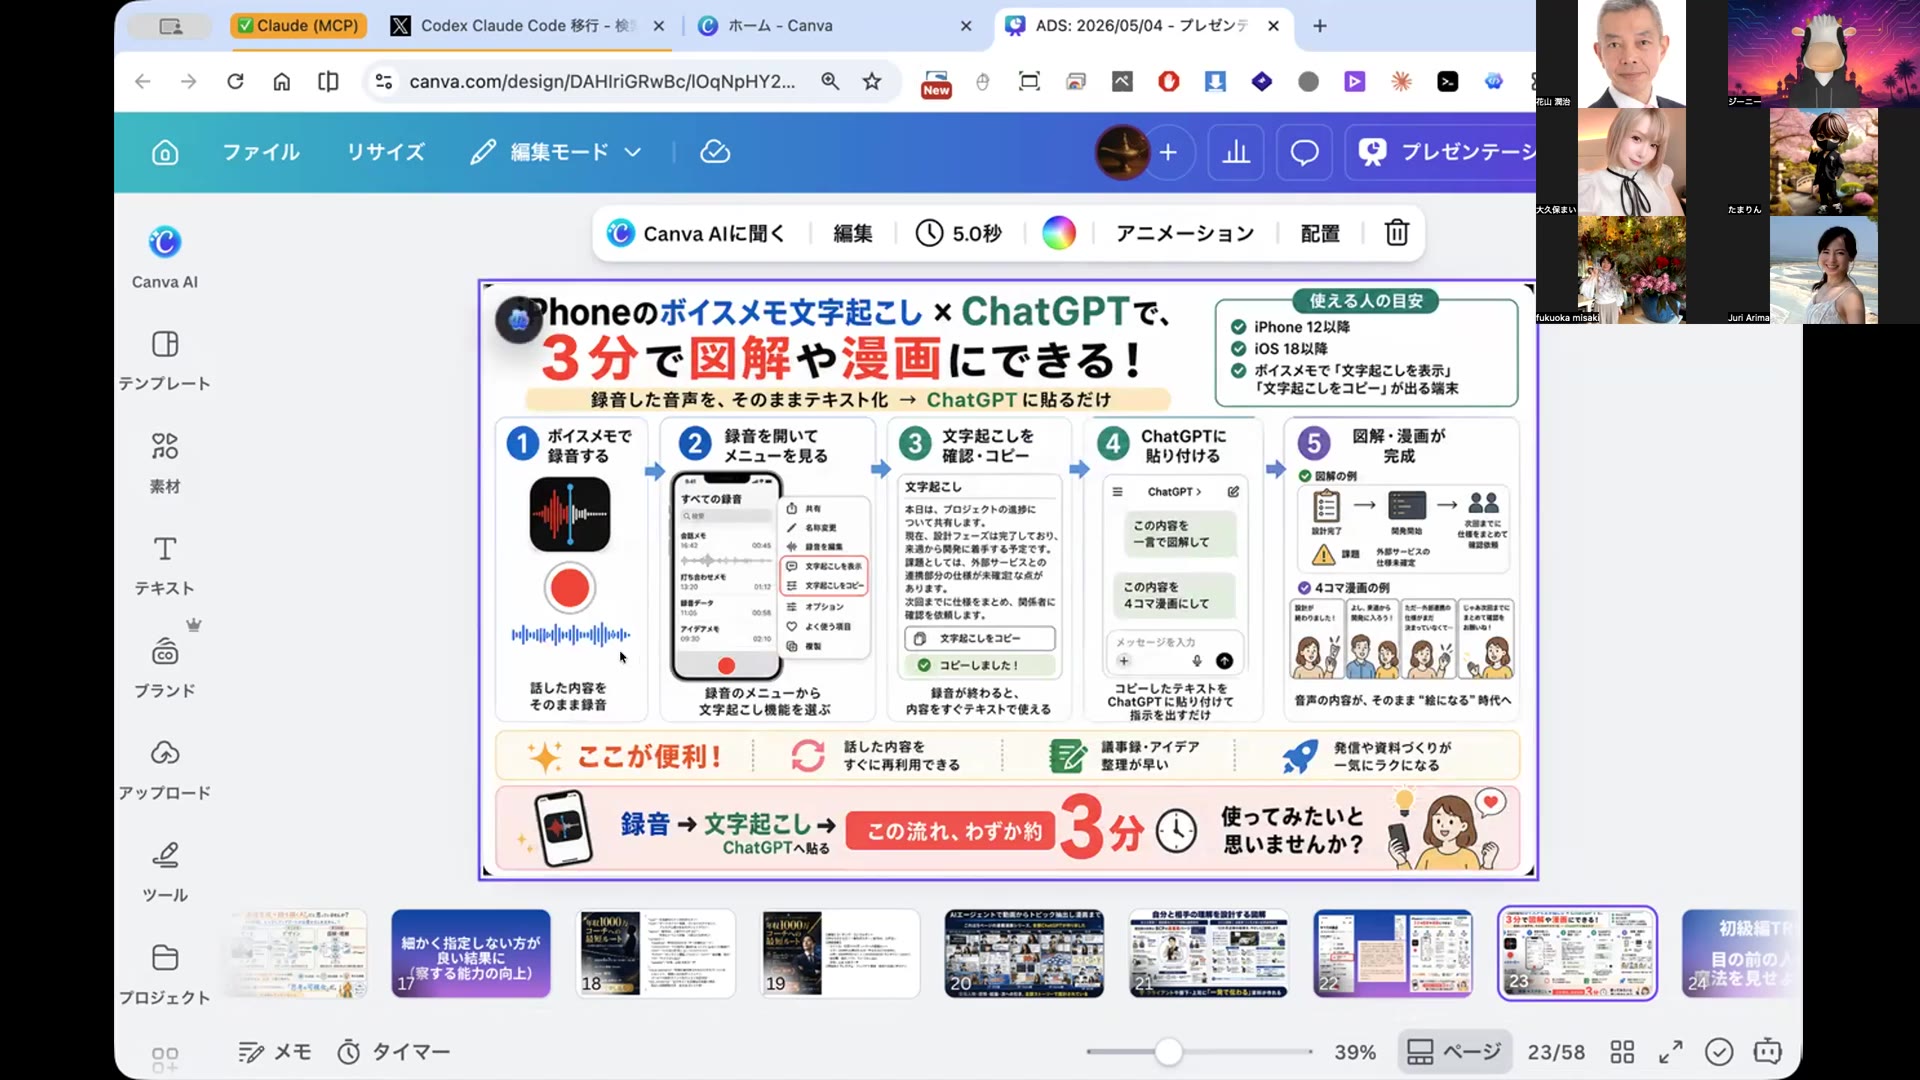Open a new browser tab
Viewport: 1920px width, 1080px height.
click(1320, 26)
